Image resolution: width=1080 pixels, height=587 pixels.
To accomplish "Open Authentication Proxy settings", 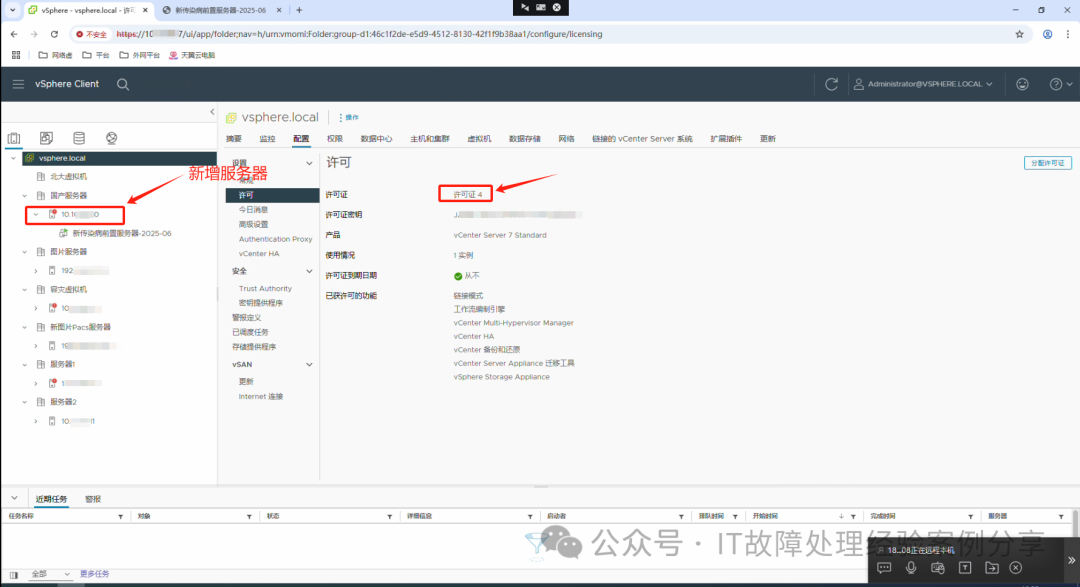I will point(276,239).
